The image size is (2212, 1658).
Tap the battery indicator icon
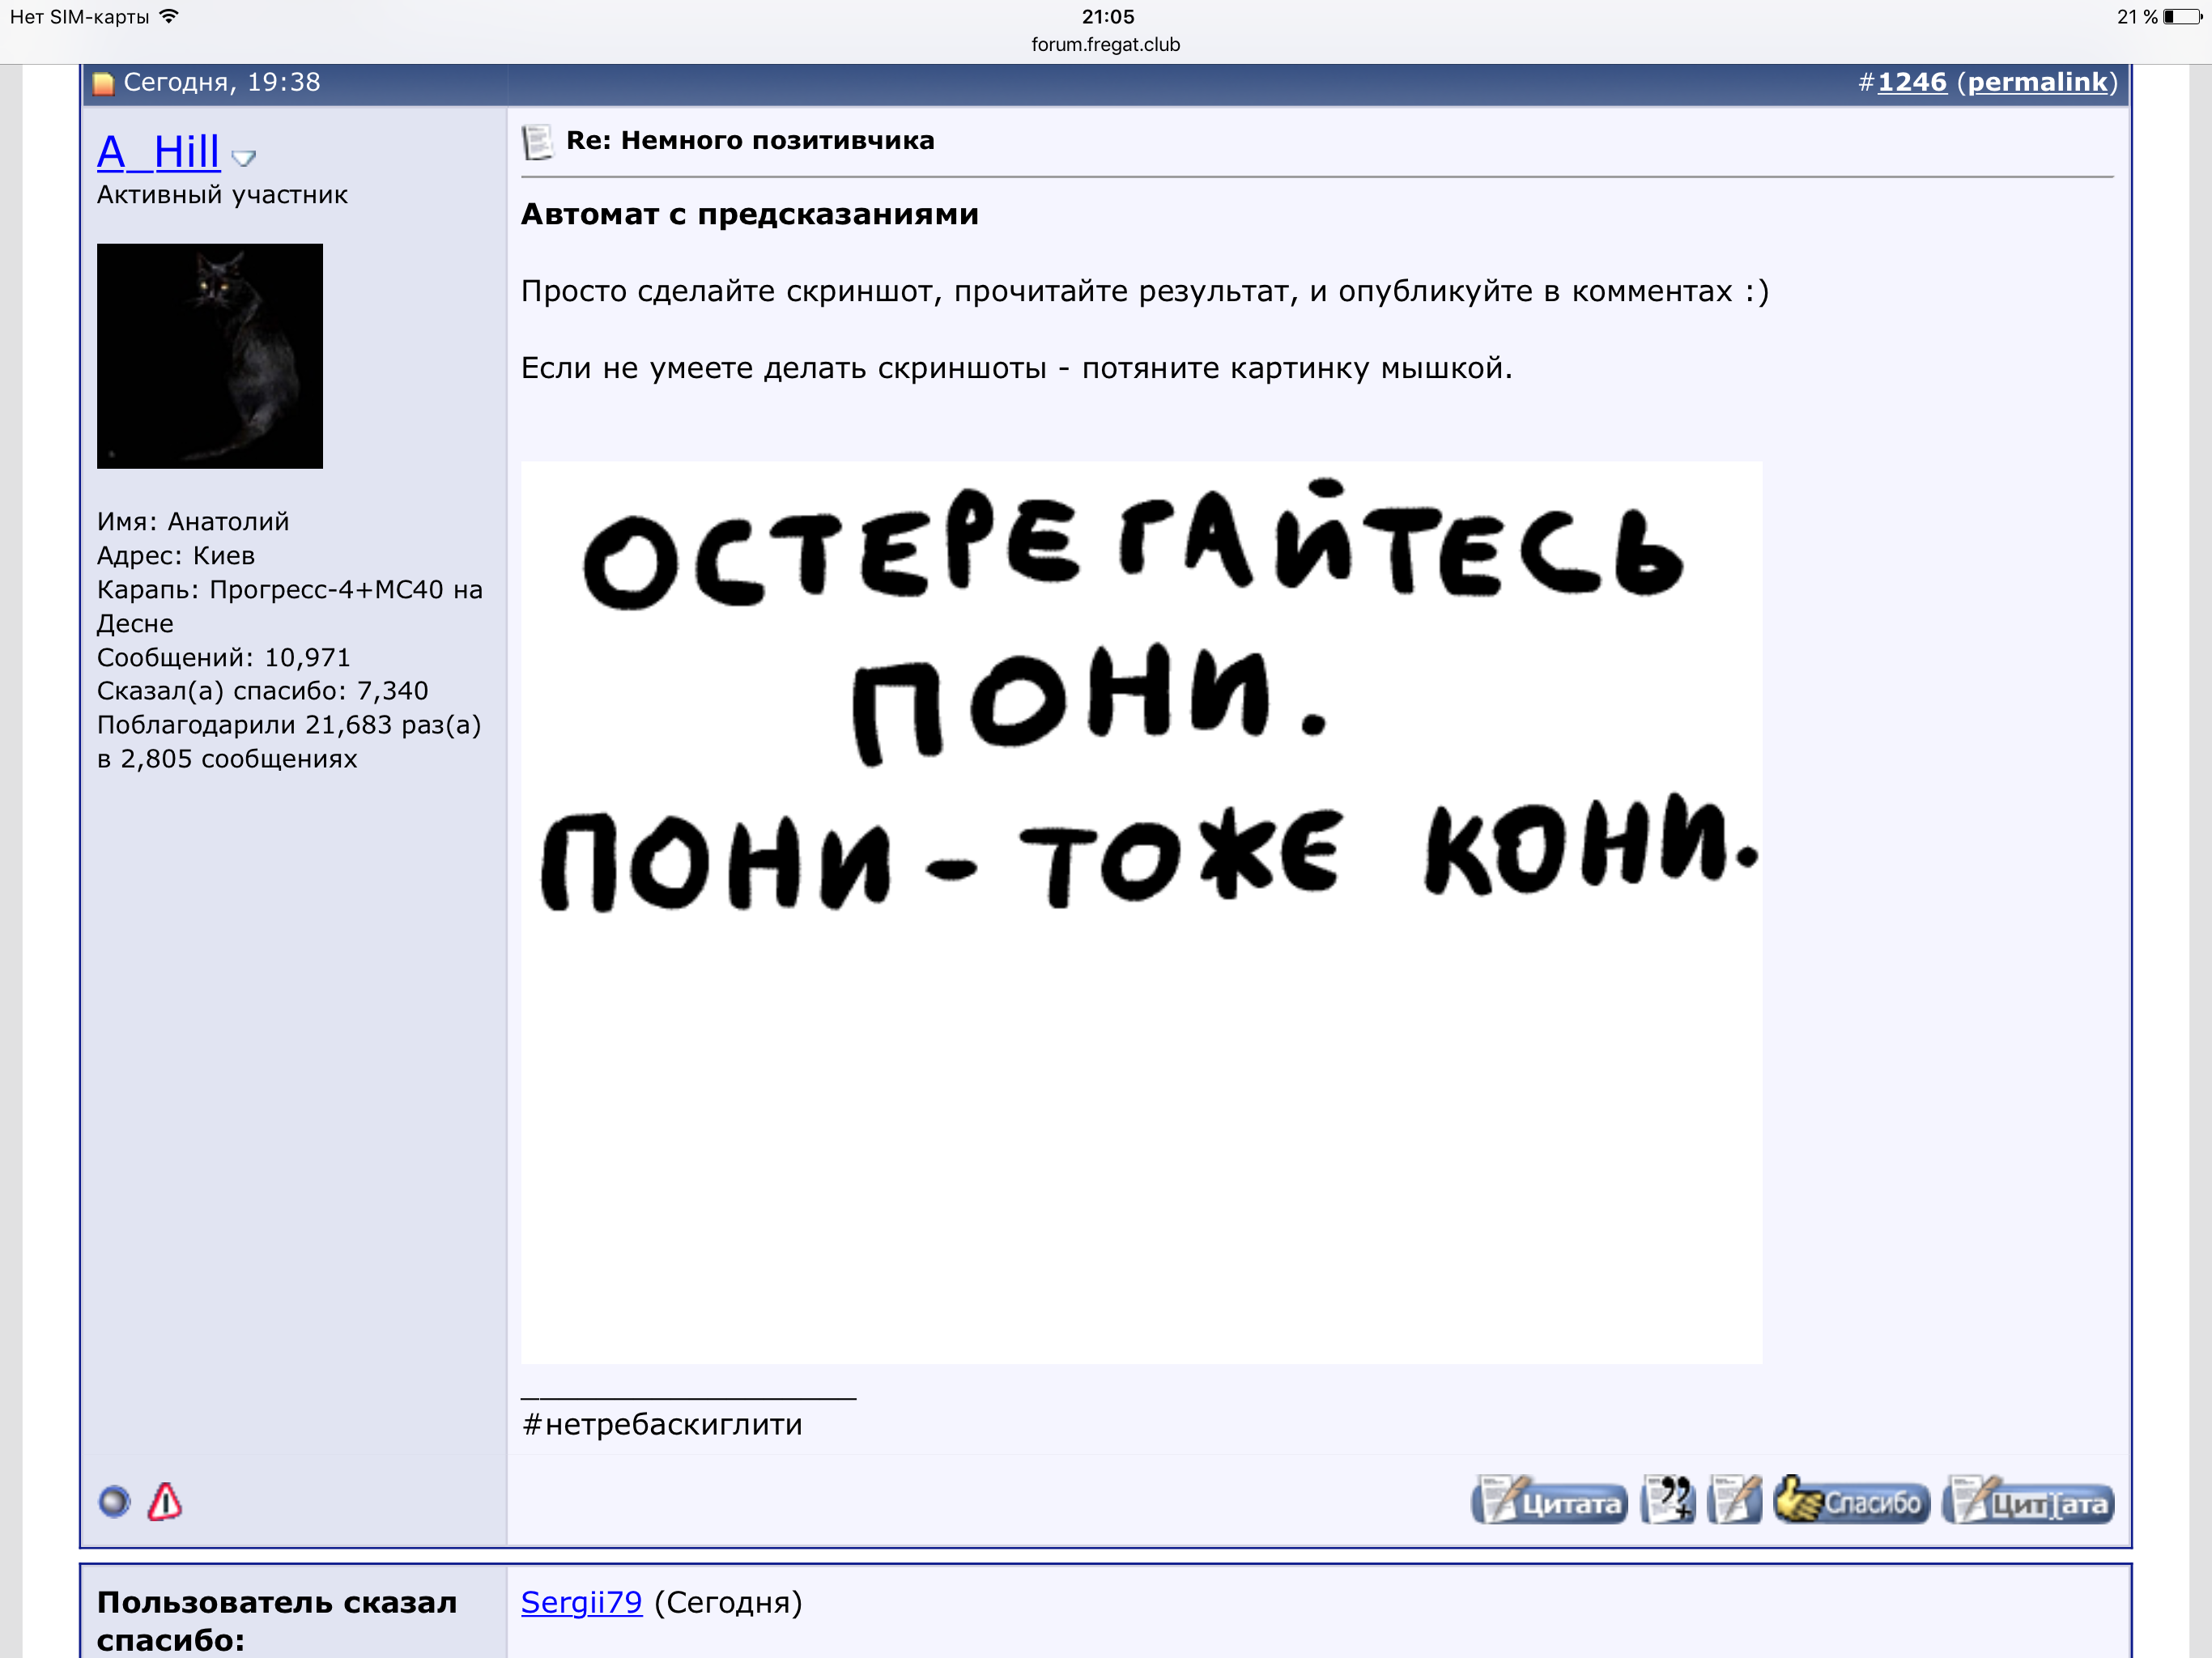point(2181,17)
